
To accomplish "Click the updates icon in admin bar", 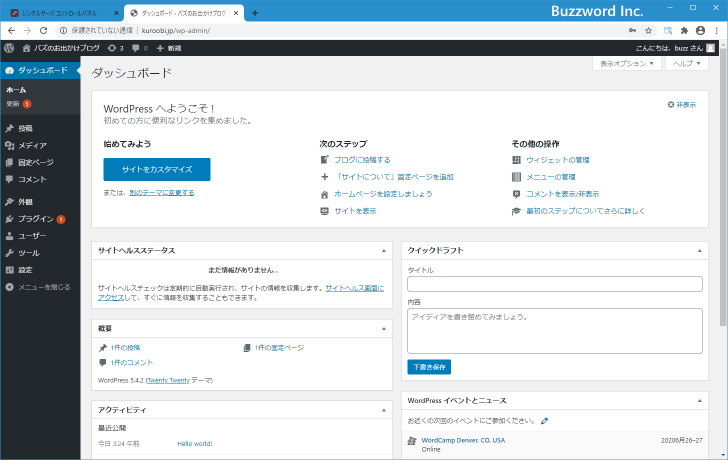I will [114, 48].
